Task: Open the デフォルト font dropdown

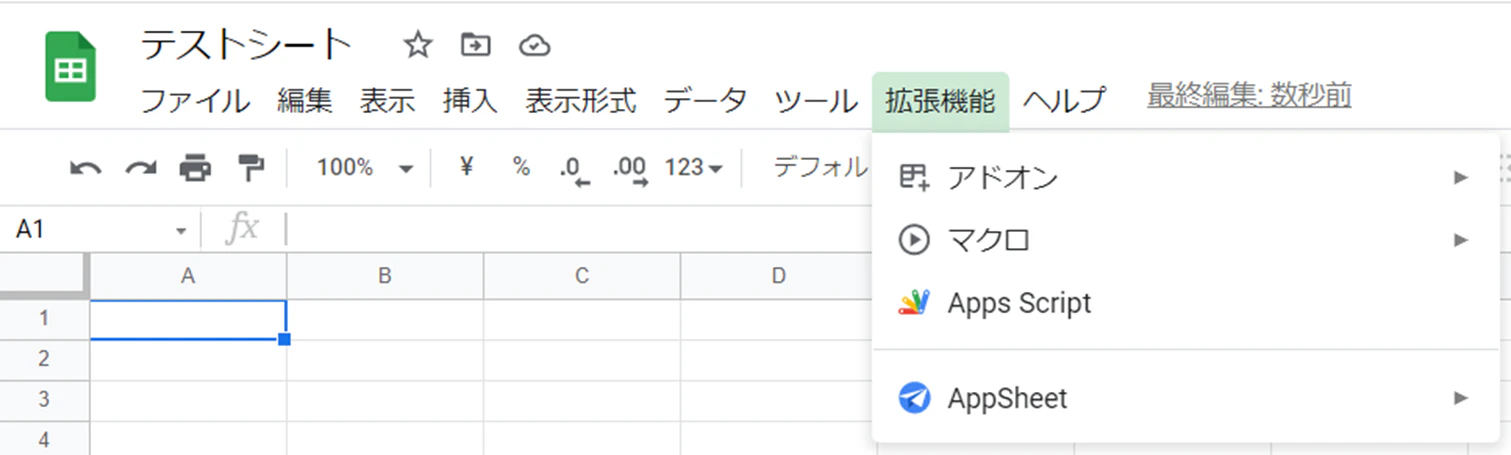Action: tap(820, 167)
